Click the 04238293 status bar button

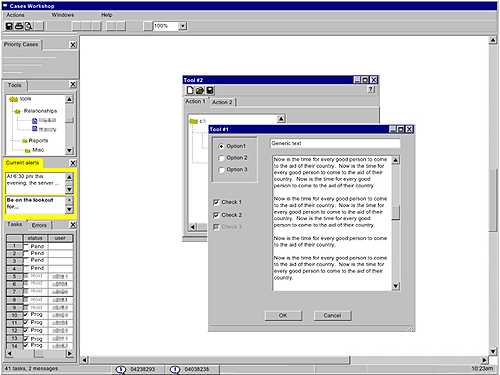tap(138, 369)
